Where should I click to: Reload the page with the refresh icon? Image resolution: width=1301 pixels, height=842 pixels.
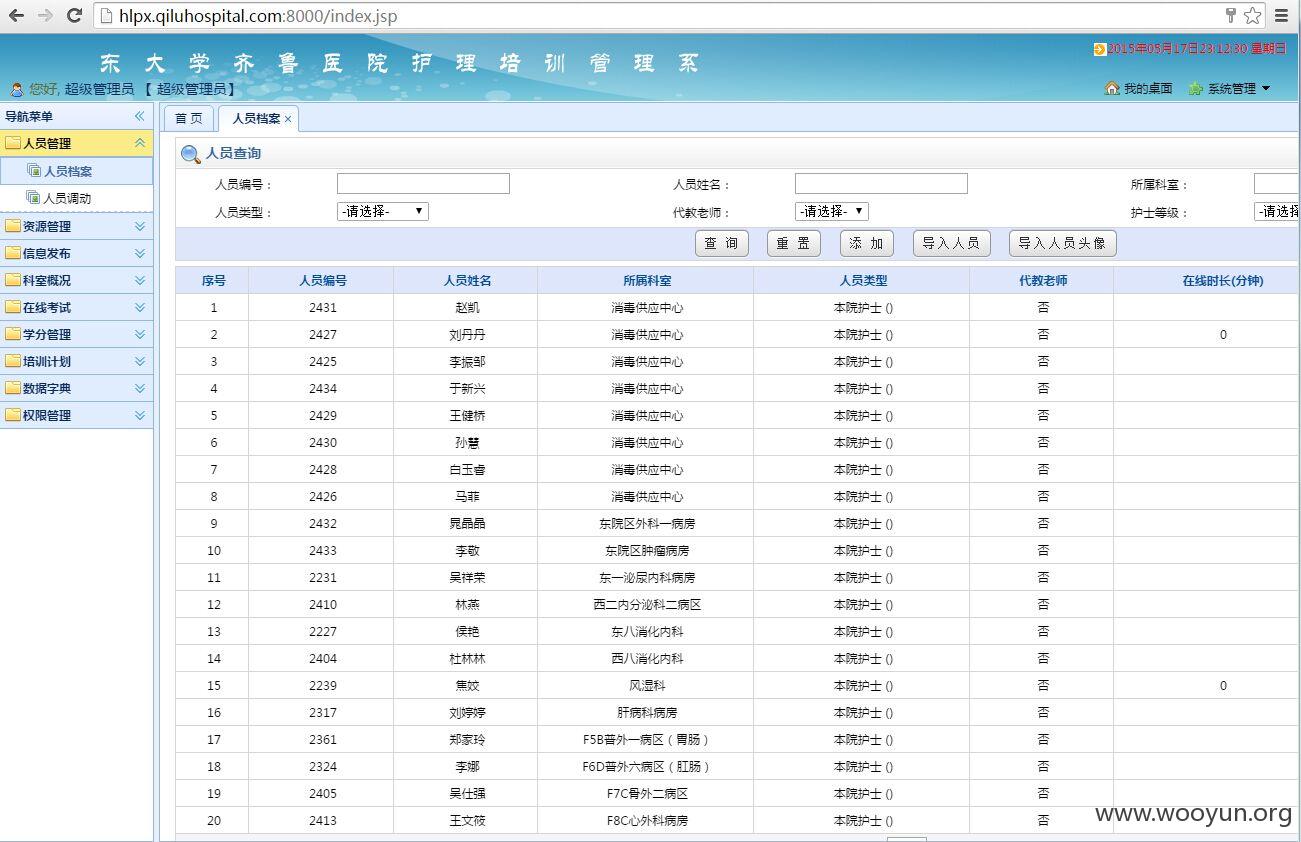[x=74, y=15]
